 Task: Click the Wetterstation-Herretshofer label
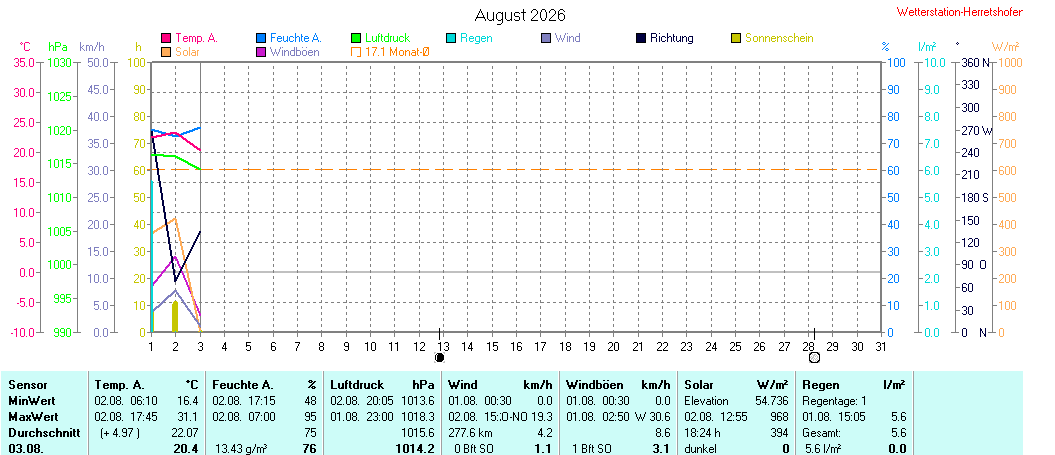coord(959,12)
